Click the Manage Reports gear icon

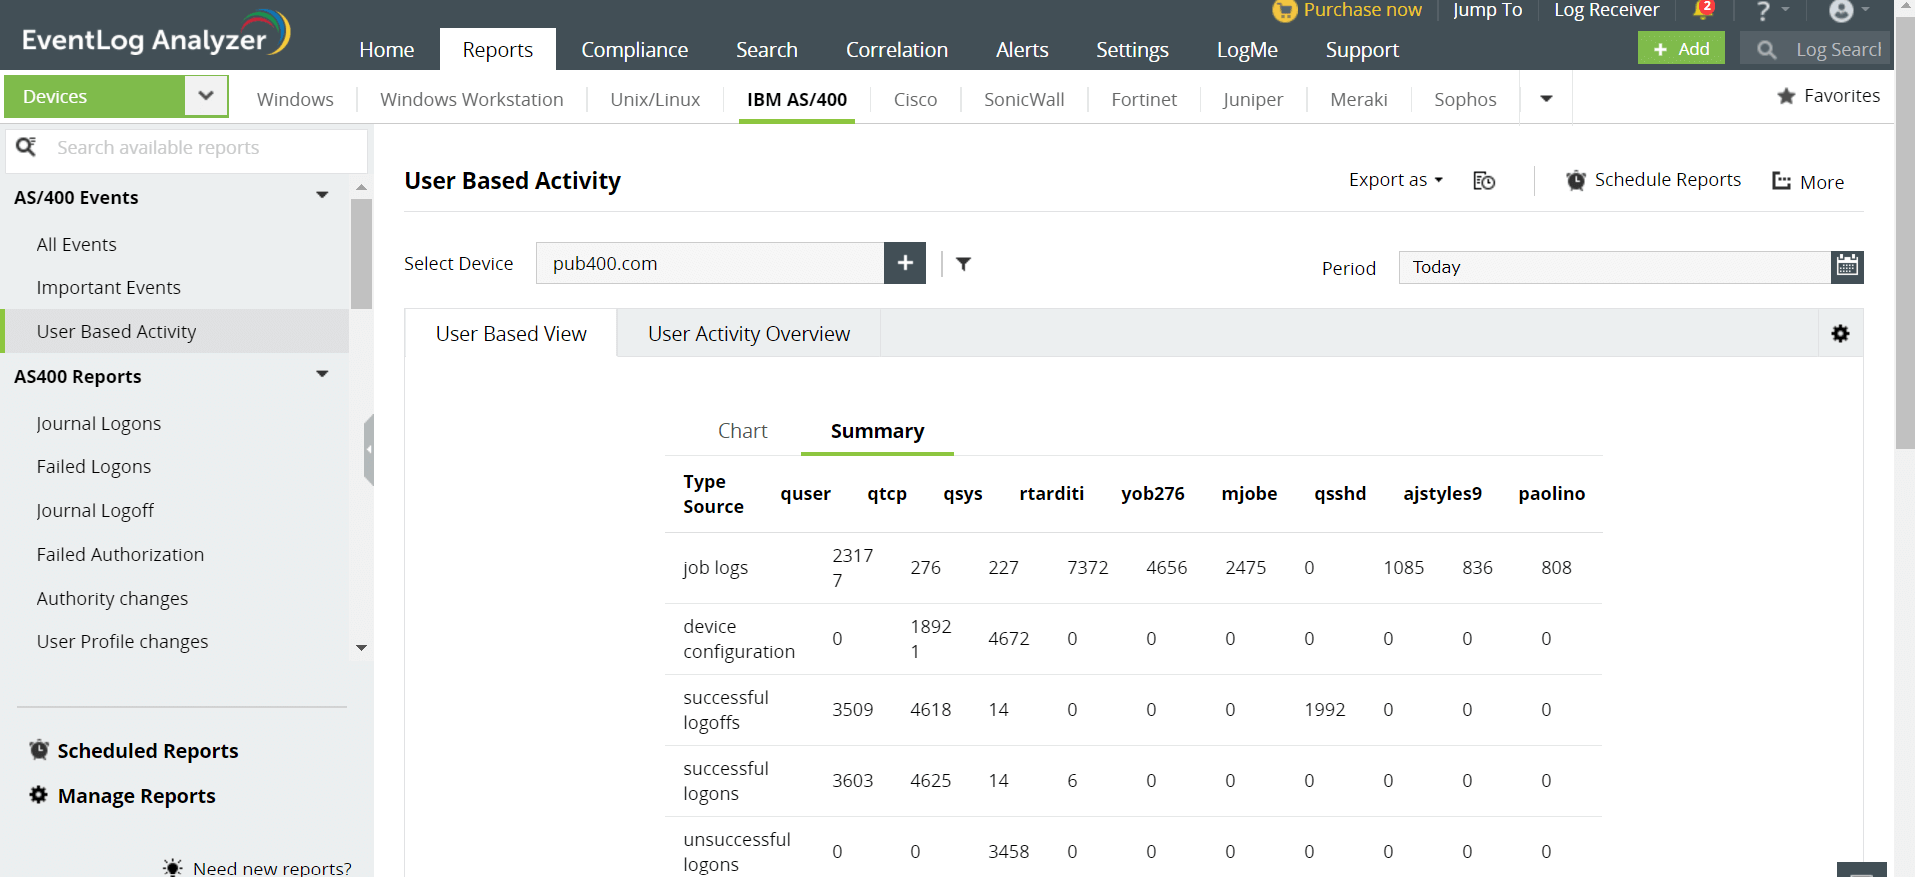point(39,795)
